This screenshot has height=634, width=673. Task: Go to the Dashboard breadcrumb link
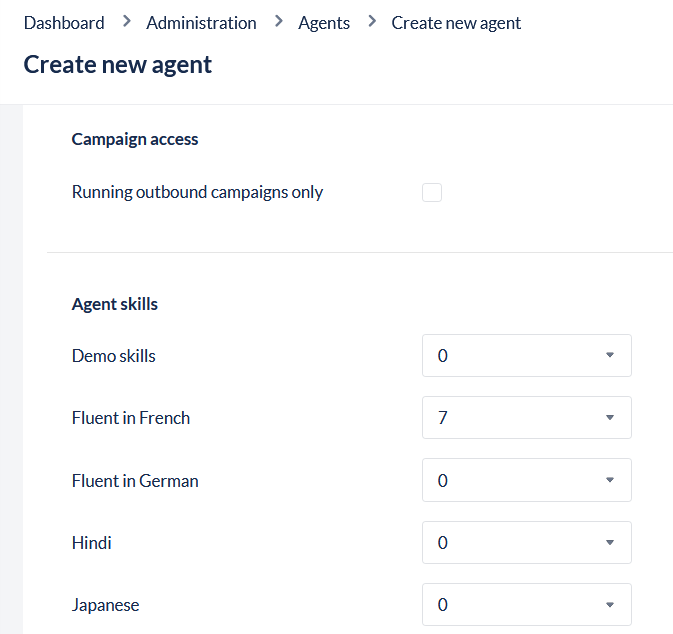click(x=64, y=22)
